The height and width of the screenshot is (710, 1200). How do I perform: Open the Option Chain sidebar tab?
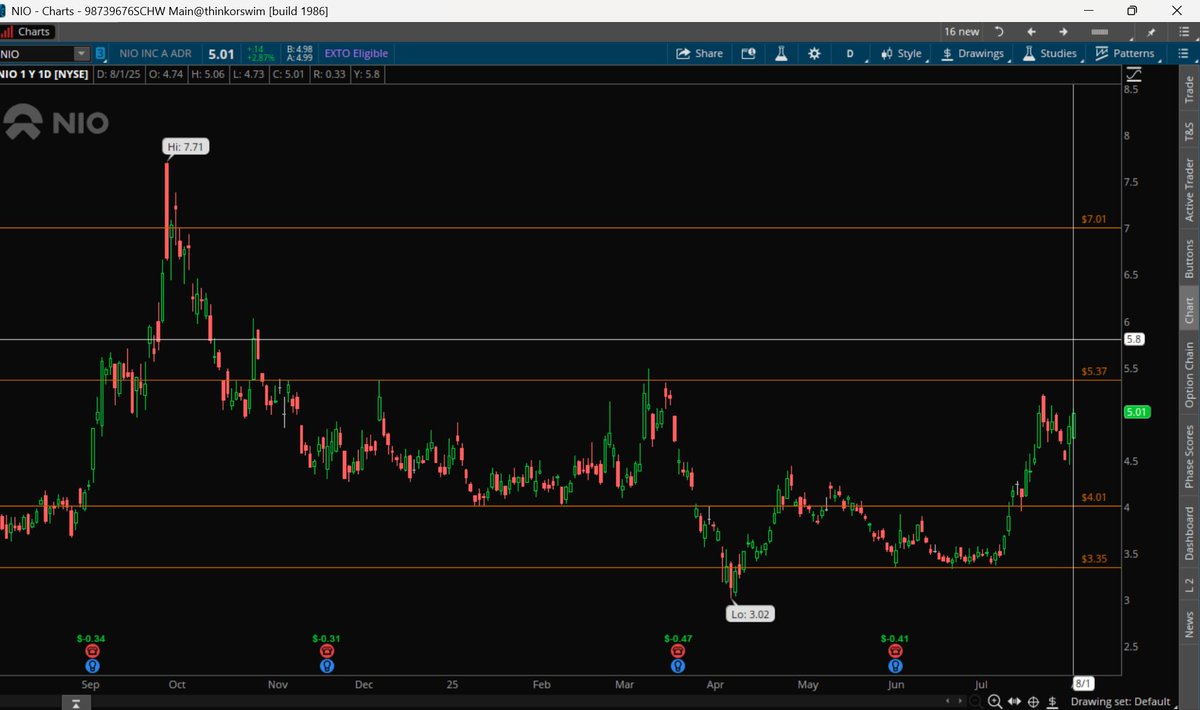click(x=1189, y=375)
